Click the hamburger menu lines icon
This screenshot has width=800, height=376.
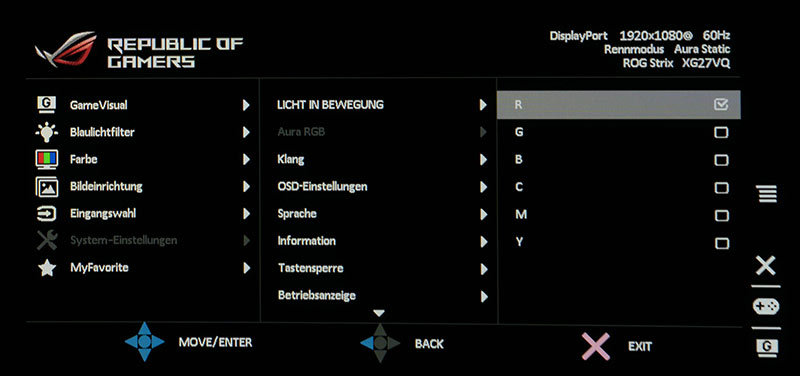(766, 194)
